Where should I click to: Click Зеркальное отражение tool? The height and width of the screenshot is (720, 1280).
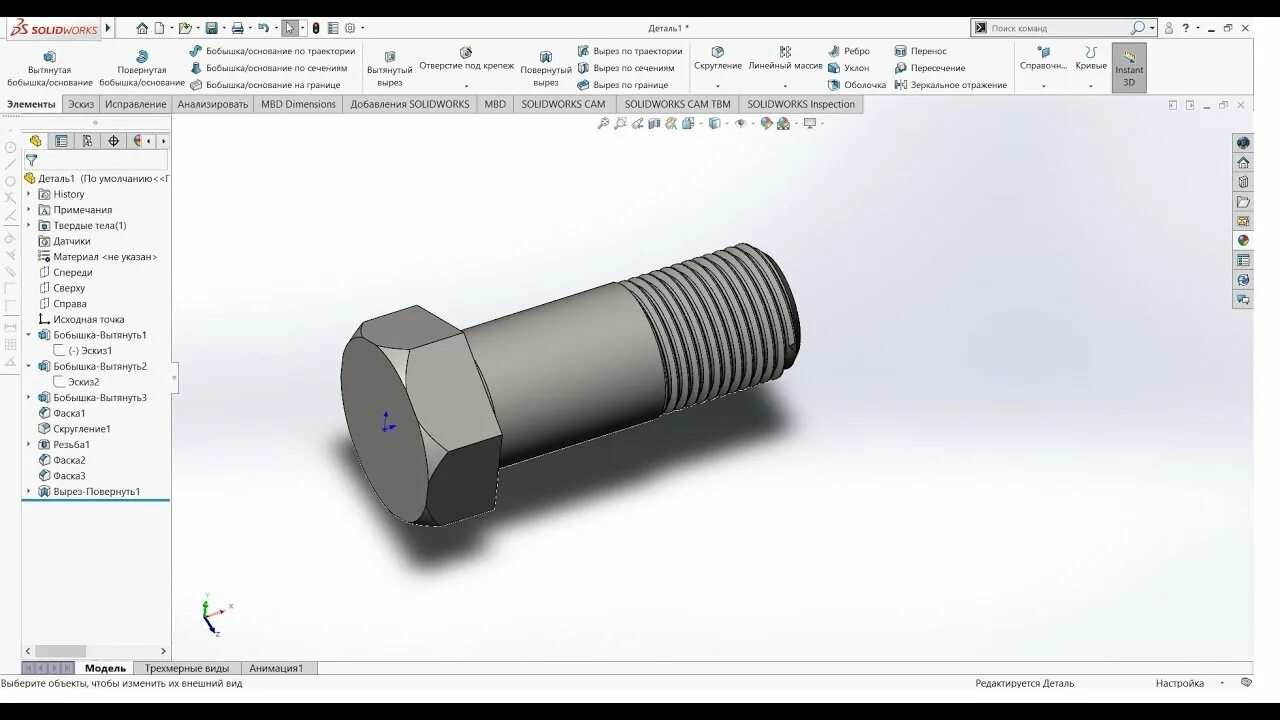[951, 85]
